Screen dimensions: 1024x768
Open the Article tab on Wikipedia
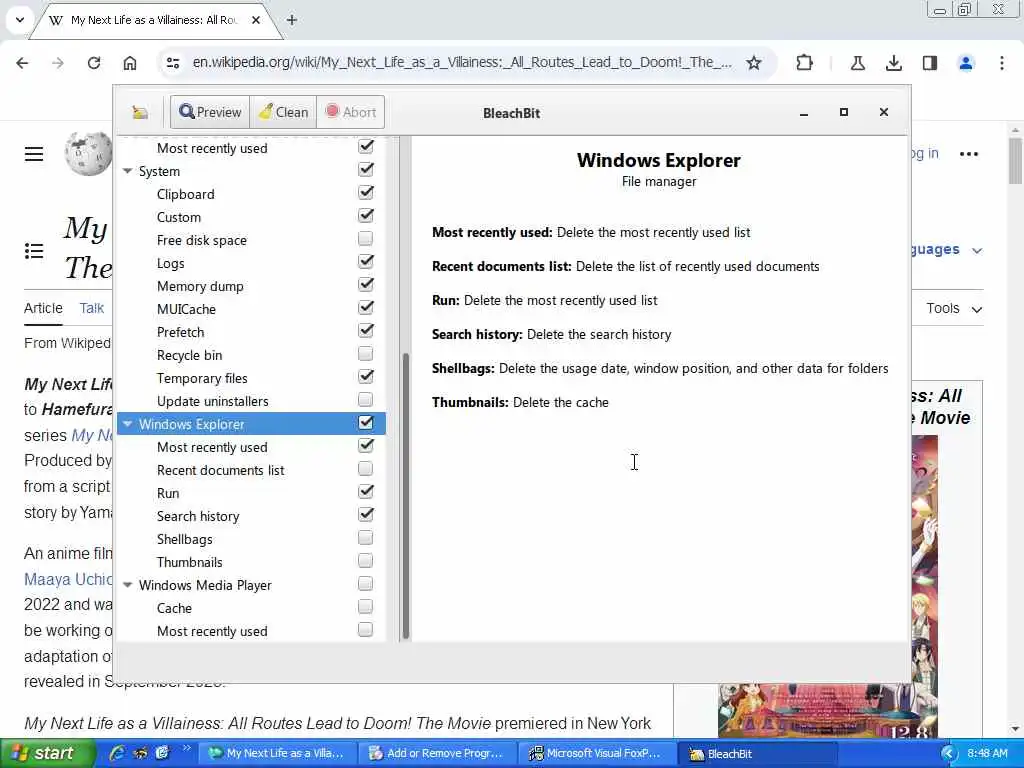43,308
